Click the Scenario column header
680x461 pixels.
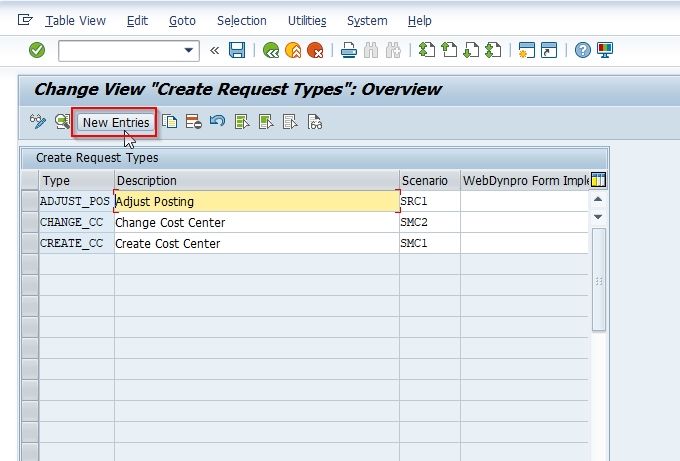coord(430,180)
